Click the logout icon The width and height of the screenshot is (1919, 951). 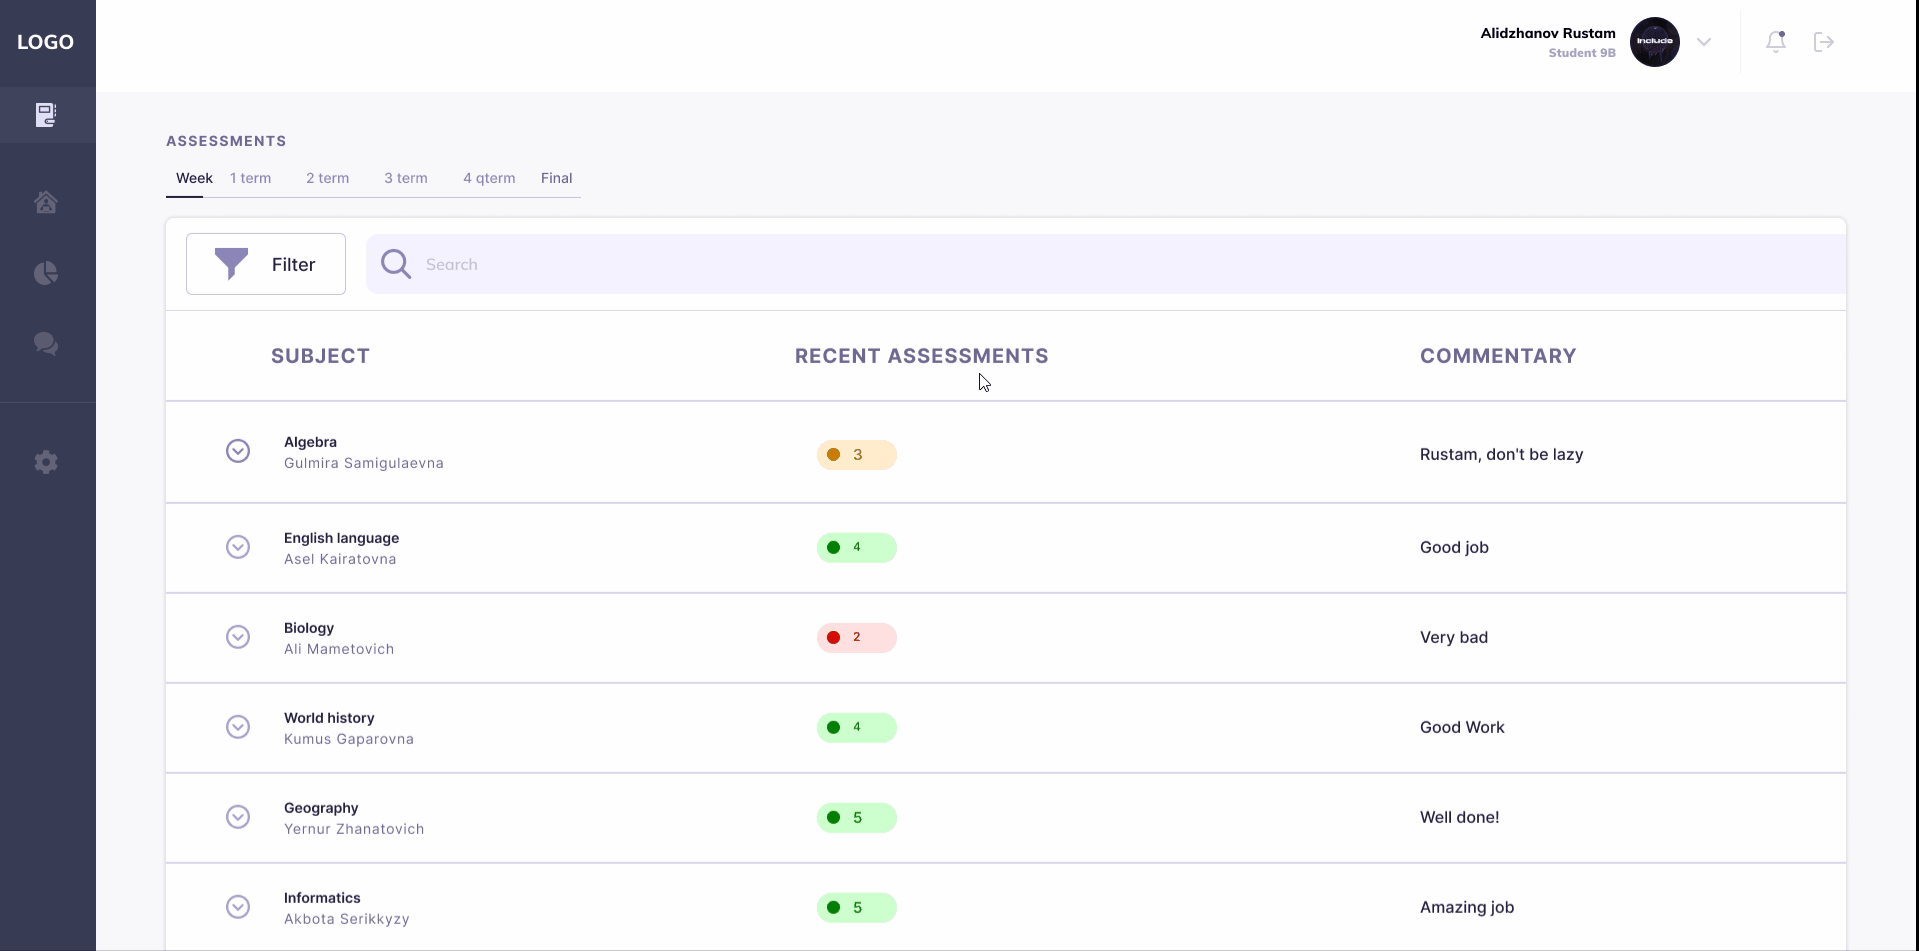(x=1824, y=42)
